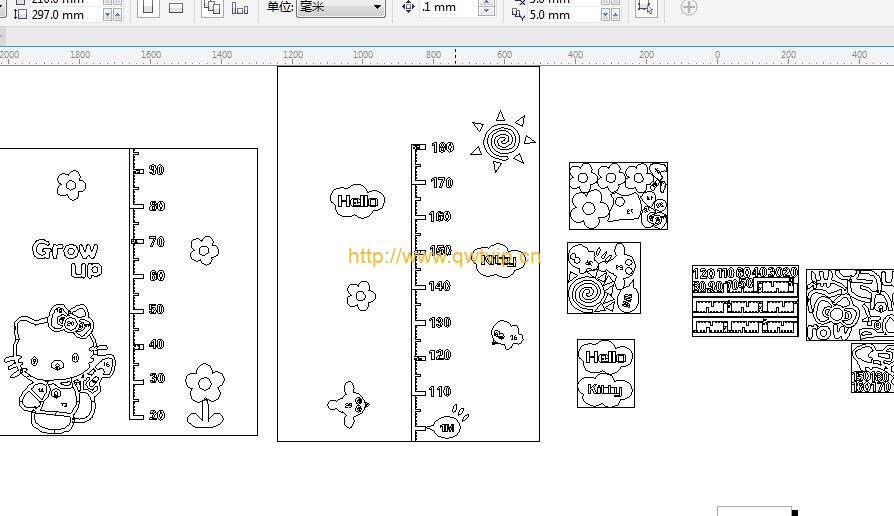Select nested numbers and rulers panel

[745, 300]
